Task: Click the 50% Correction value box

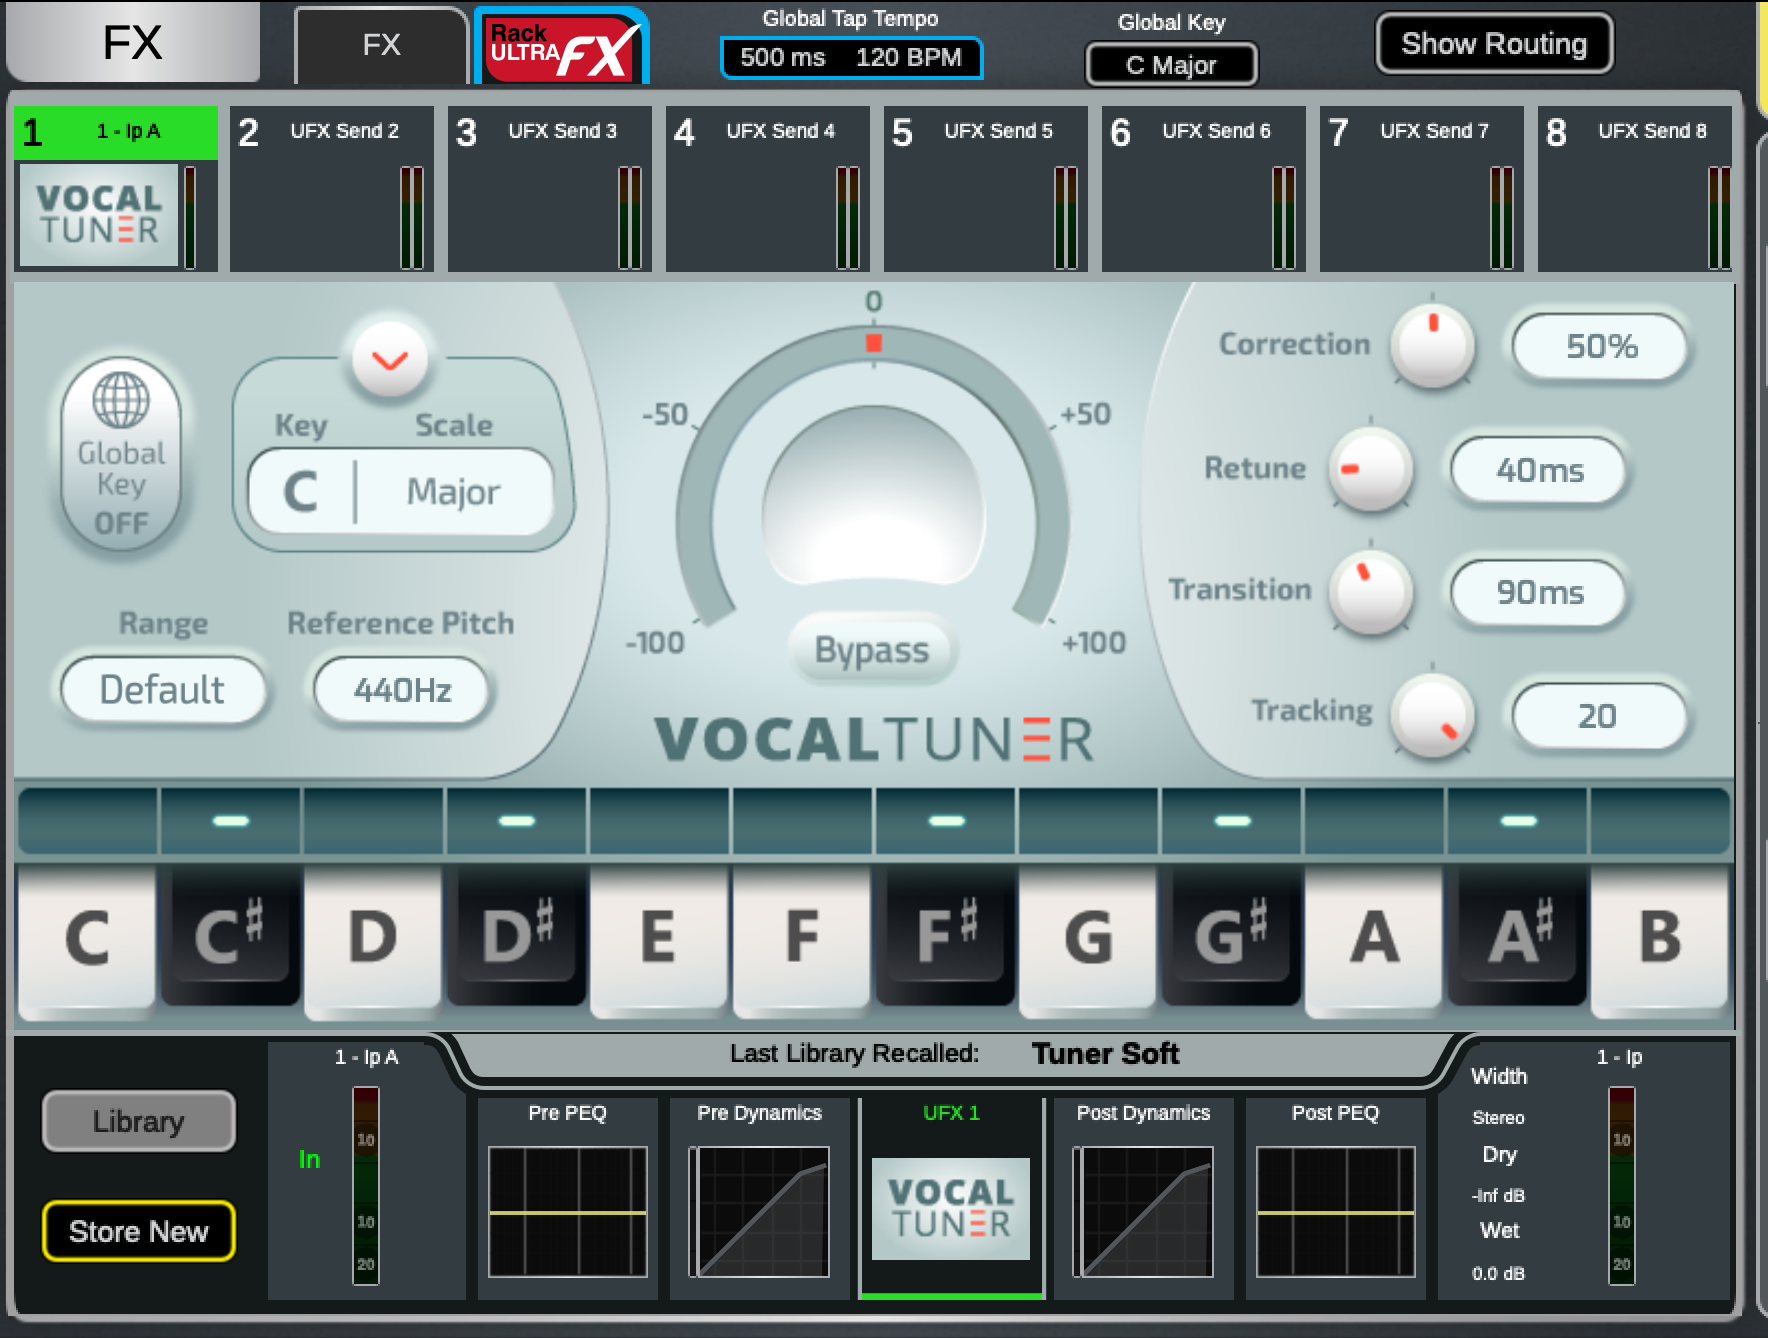Action: coord(1600,346)
